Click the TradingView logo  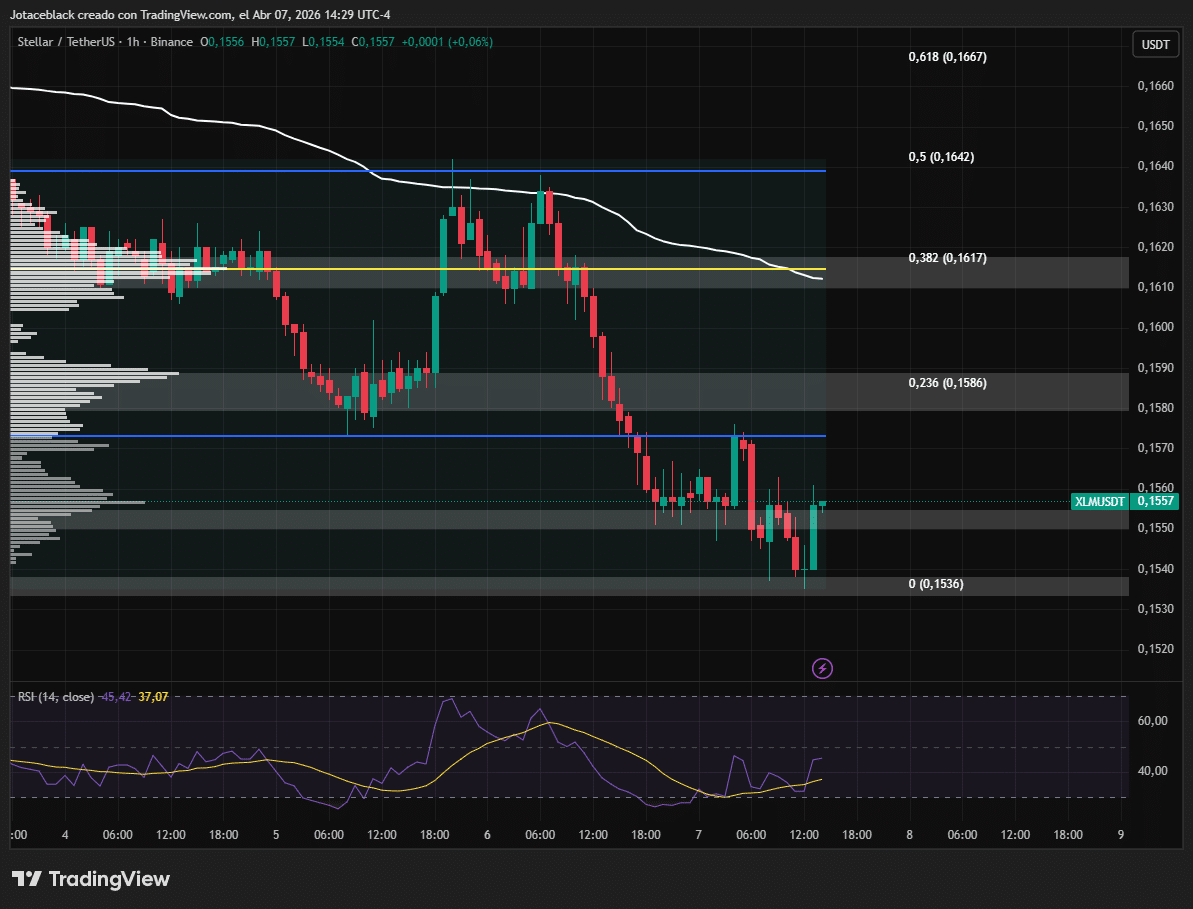[91, 879]
